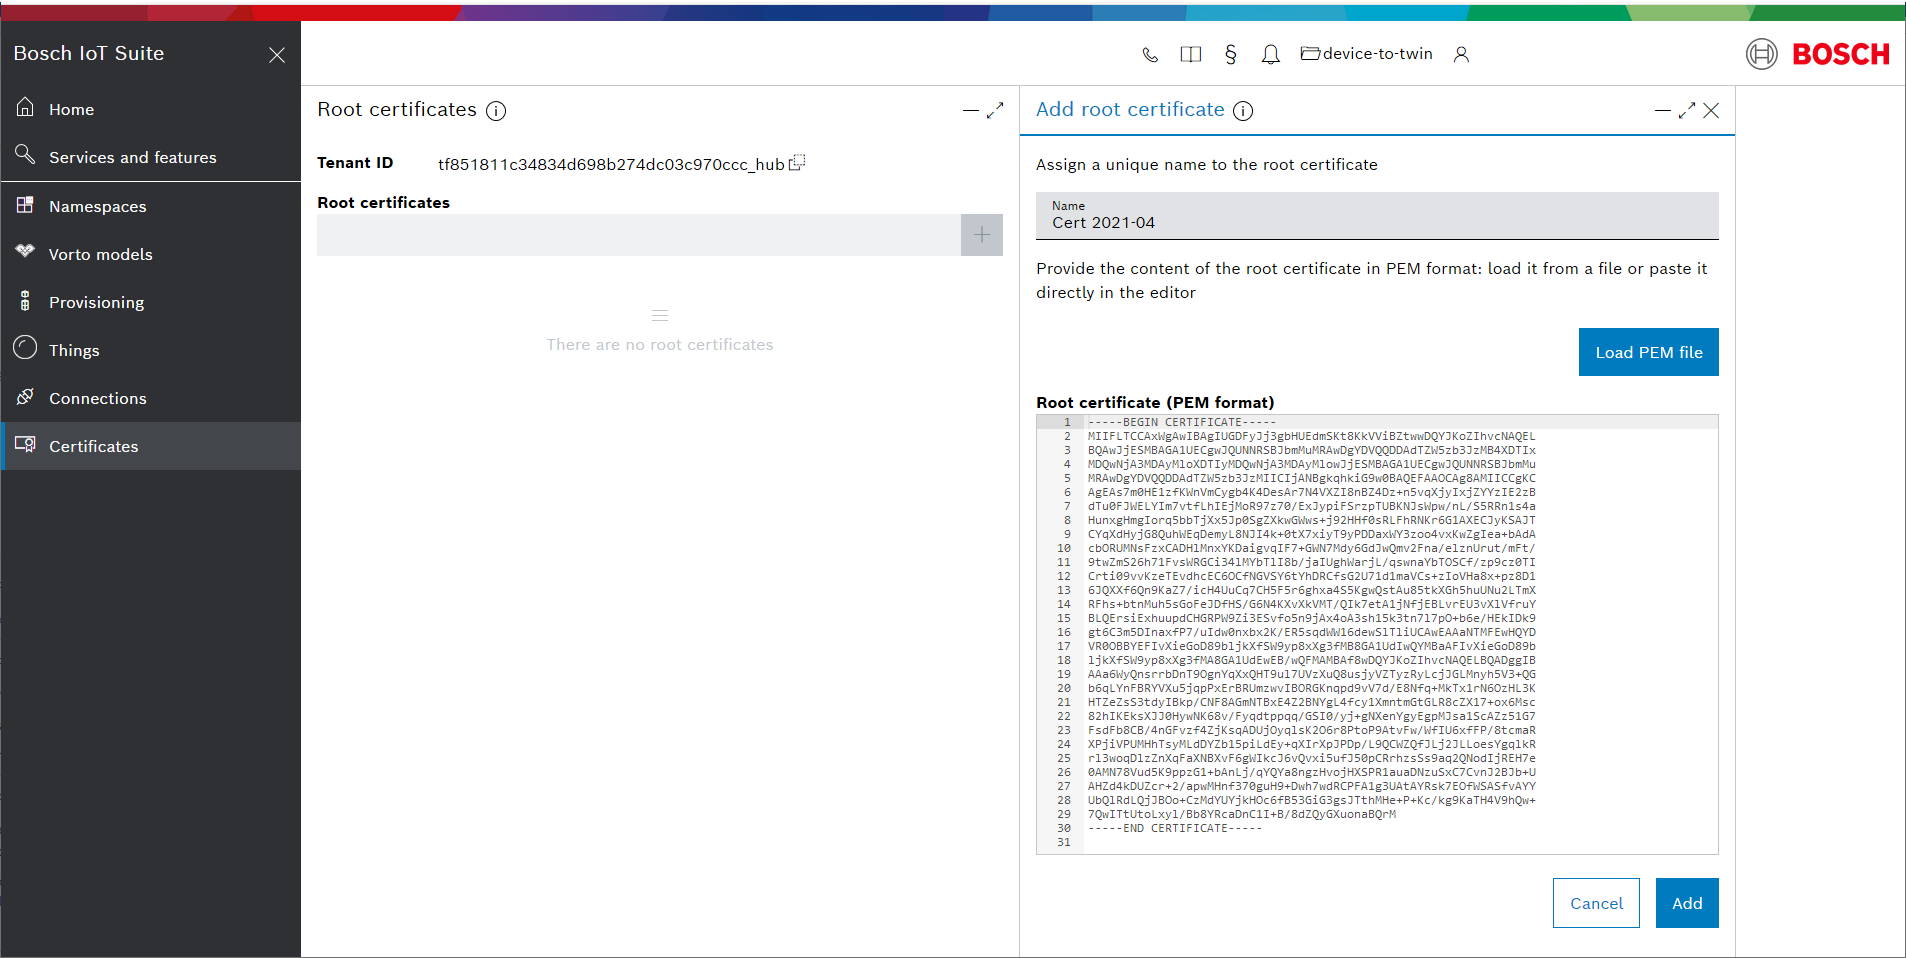Click the Namespaces grid icon
This screenshot has width=1906, height=958.
(x=25, y=205)
